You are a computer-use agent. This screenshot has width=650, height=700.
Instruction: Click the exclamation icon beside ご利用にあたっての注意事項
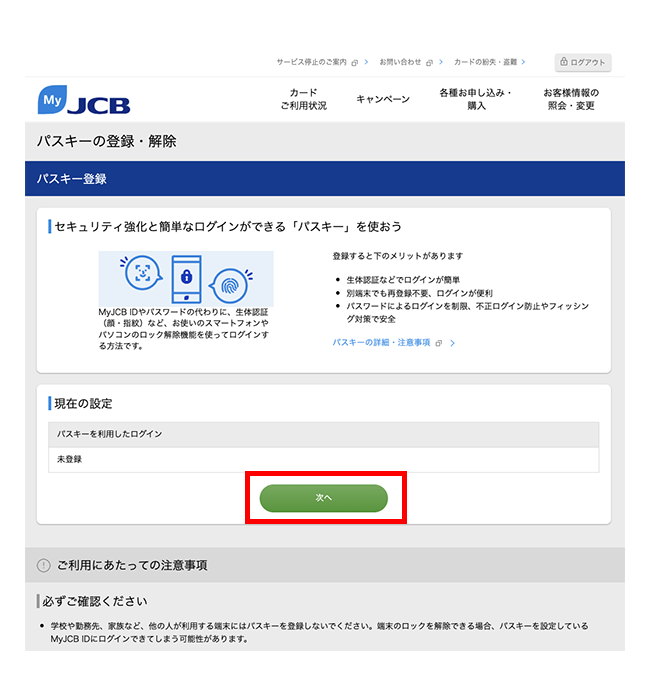point(43,566)
